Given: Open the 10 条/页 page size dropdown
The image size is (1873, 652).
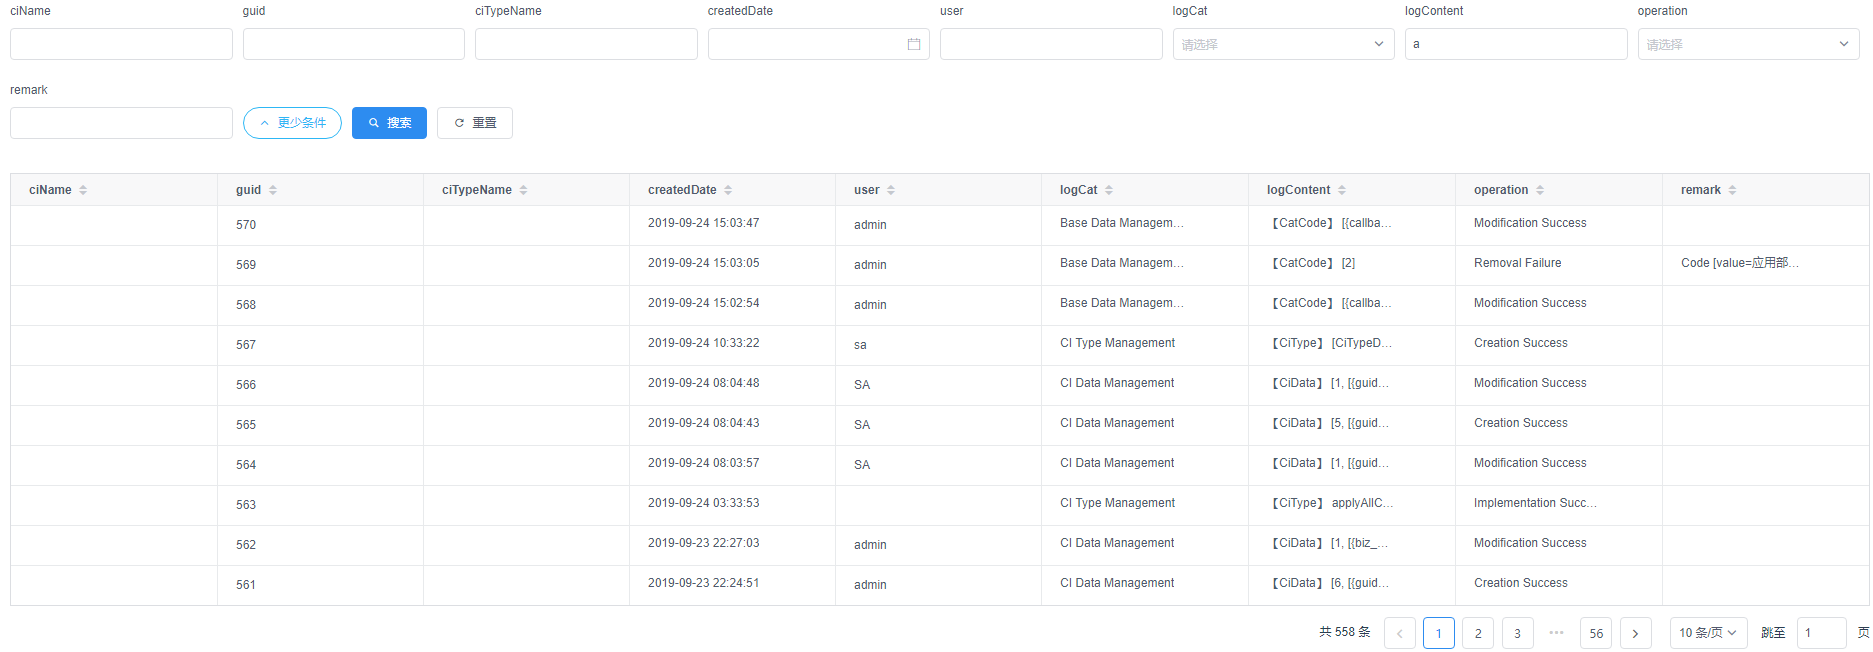Looking at the screenshot, I should click(1708, 633).
